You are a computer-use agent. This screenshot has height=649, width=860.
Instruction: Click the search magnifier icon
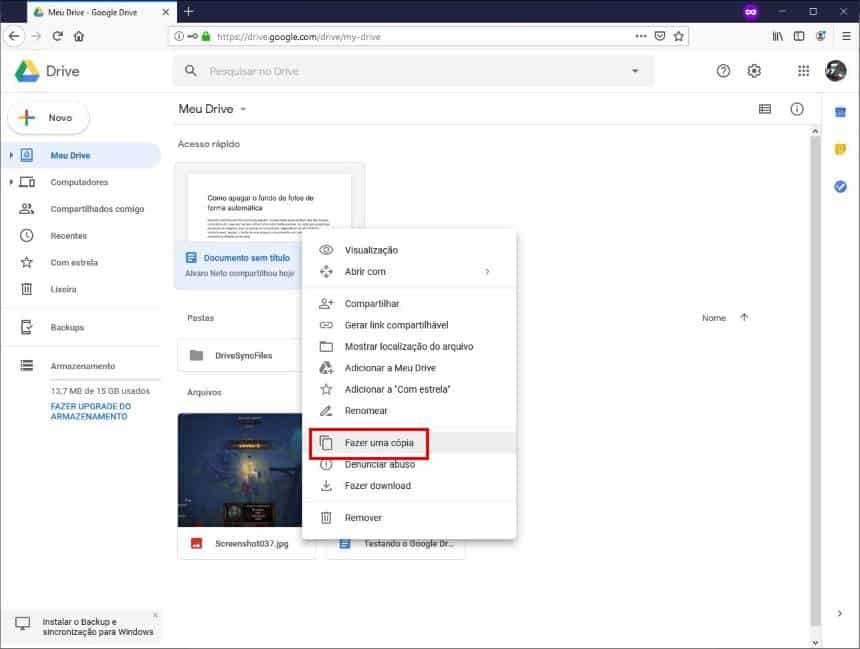(190, 71)
